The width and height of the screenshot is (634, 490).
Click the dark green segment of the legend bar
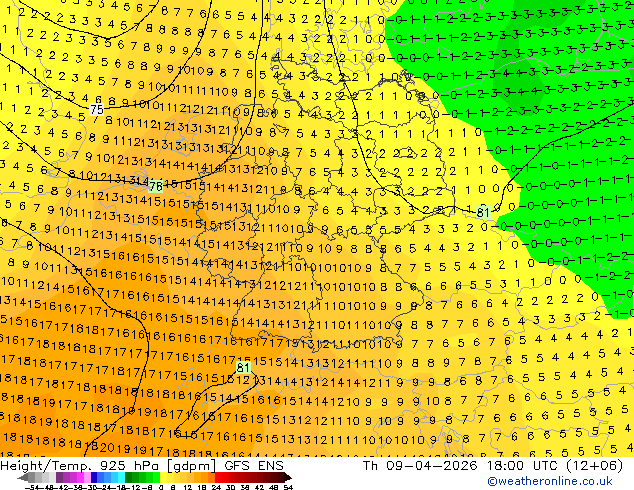tap(128, 478)
